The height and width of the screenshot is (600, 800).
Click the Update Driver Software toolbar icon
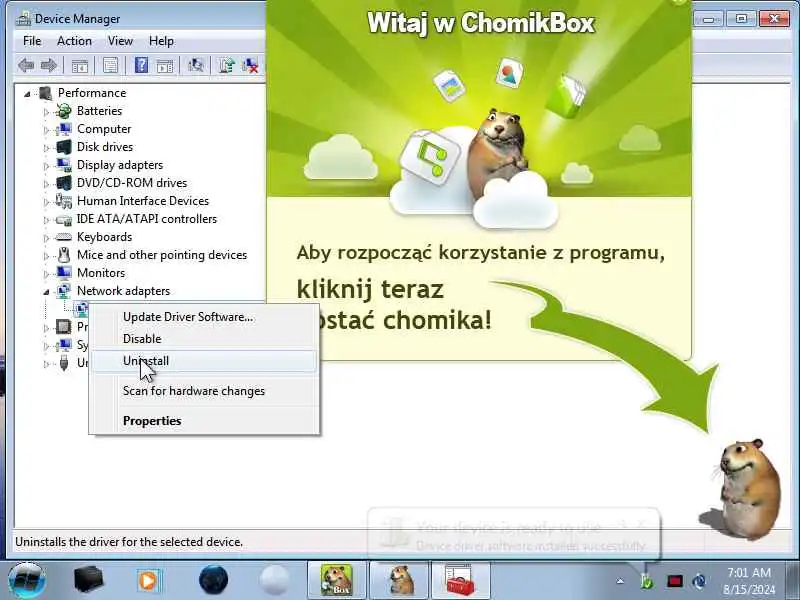[x=227, y=65]
